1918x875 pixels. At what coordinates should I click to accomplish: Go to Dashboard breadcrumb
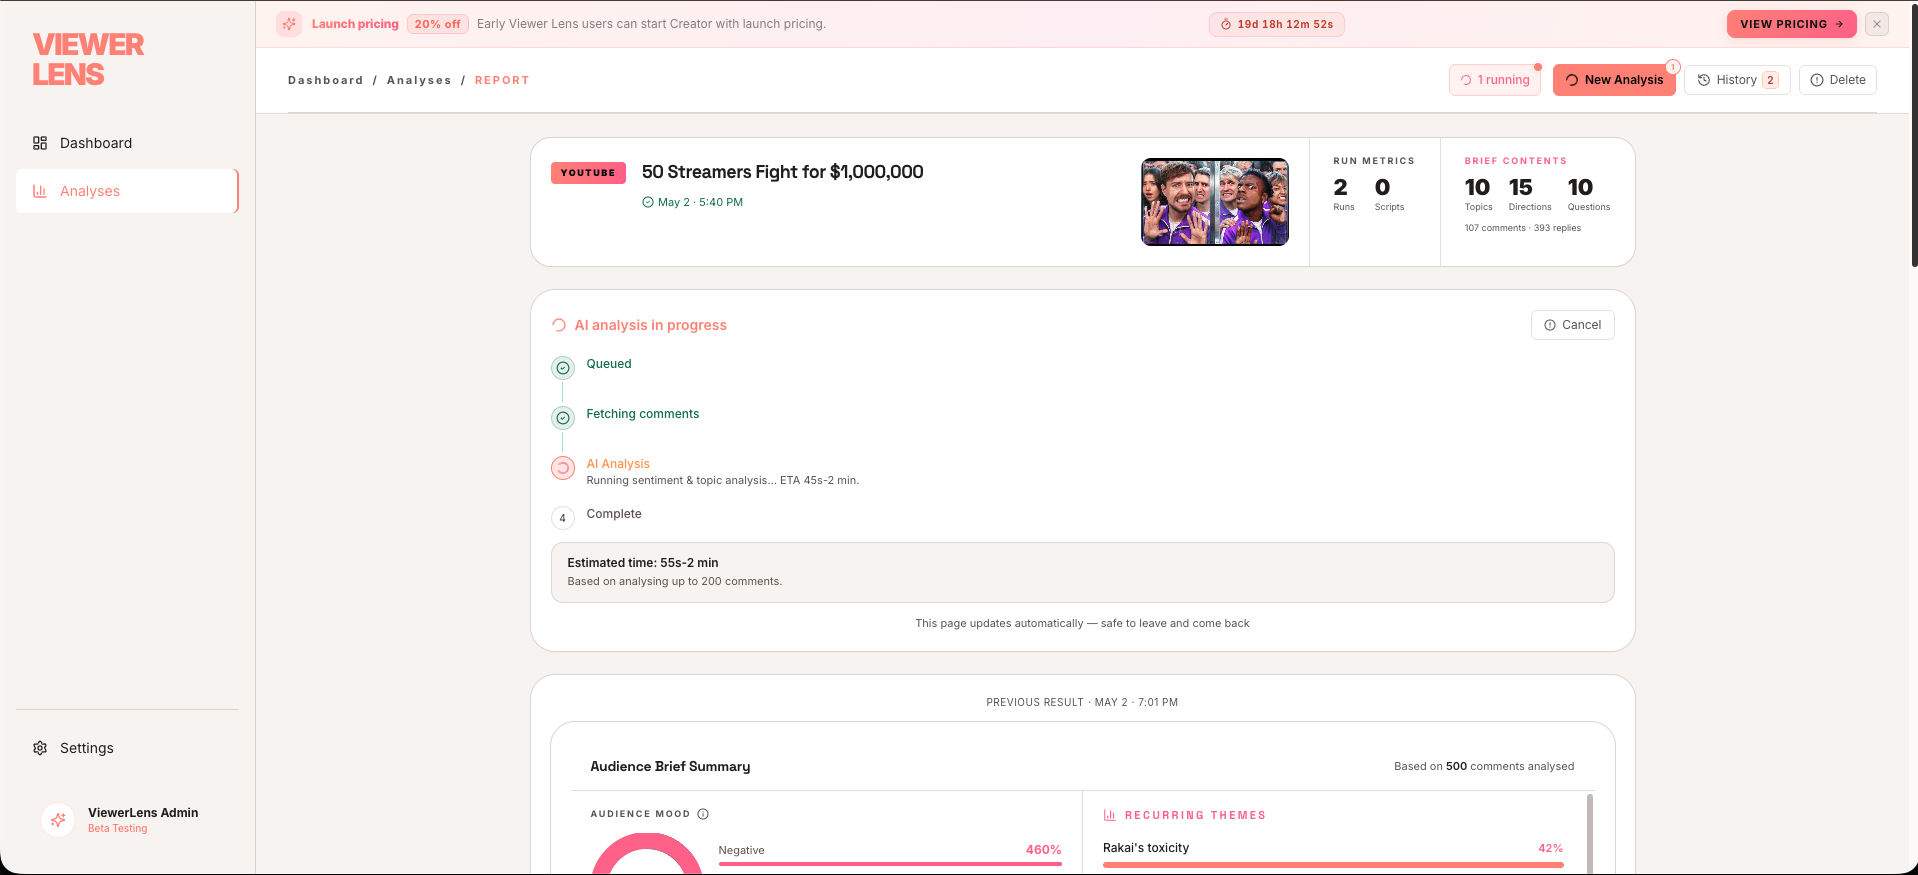(x=326, y=80)
